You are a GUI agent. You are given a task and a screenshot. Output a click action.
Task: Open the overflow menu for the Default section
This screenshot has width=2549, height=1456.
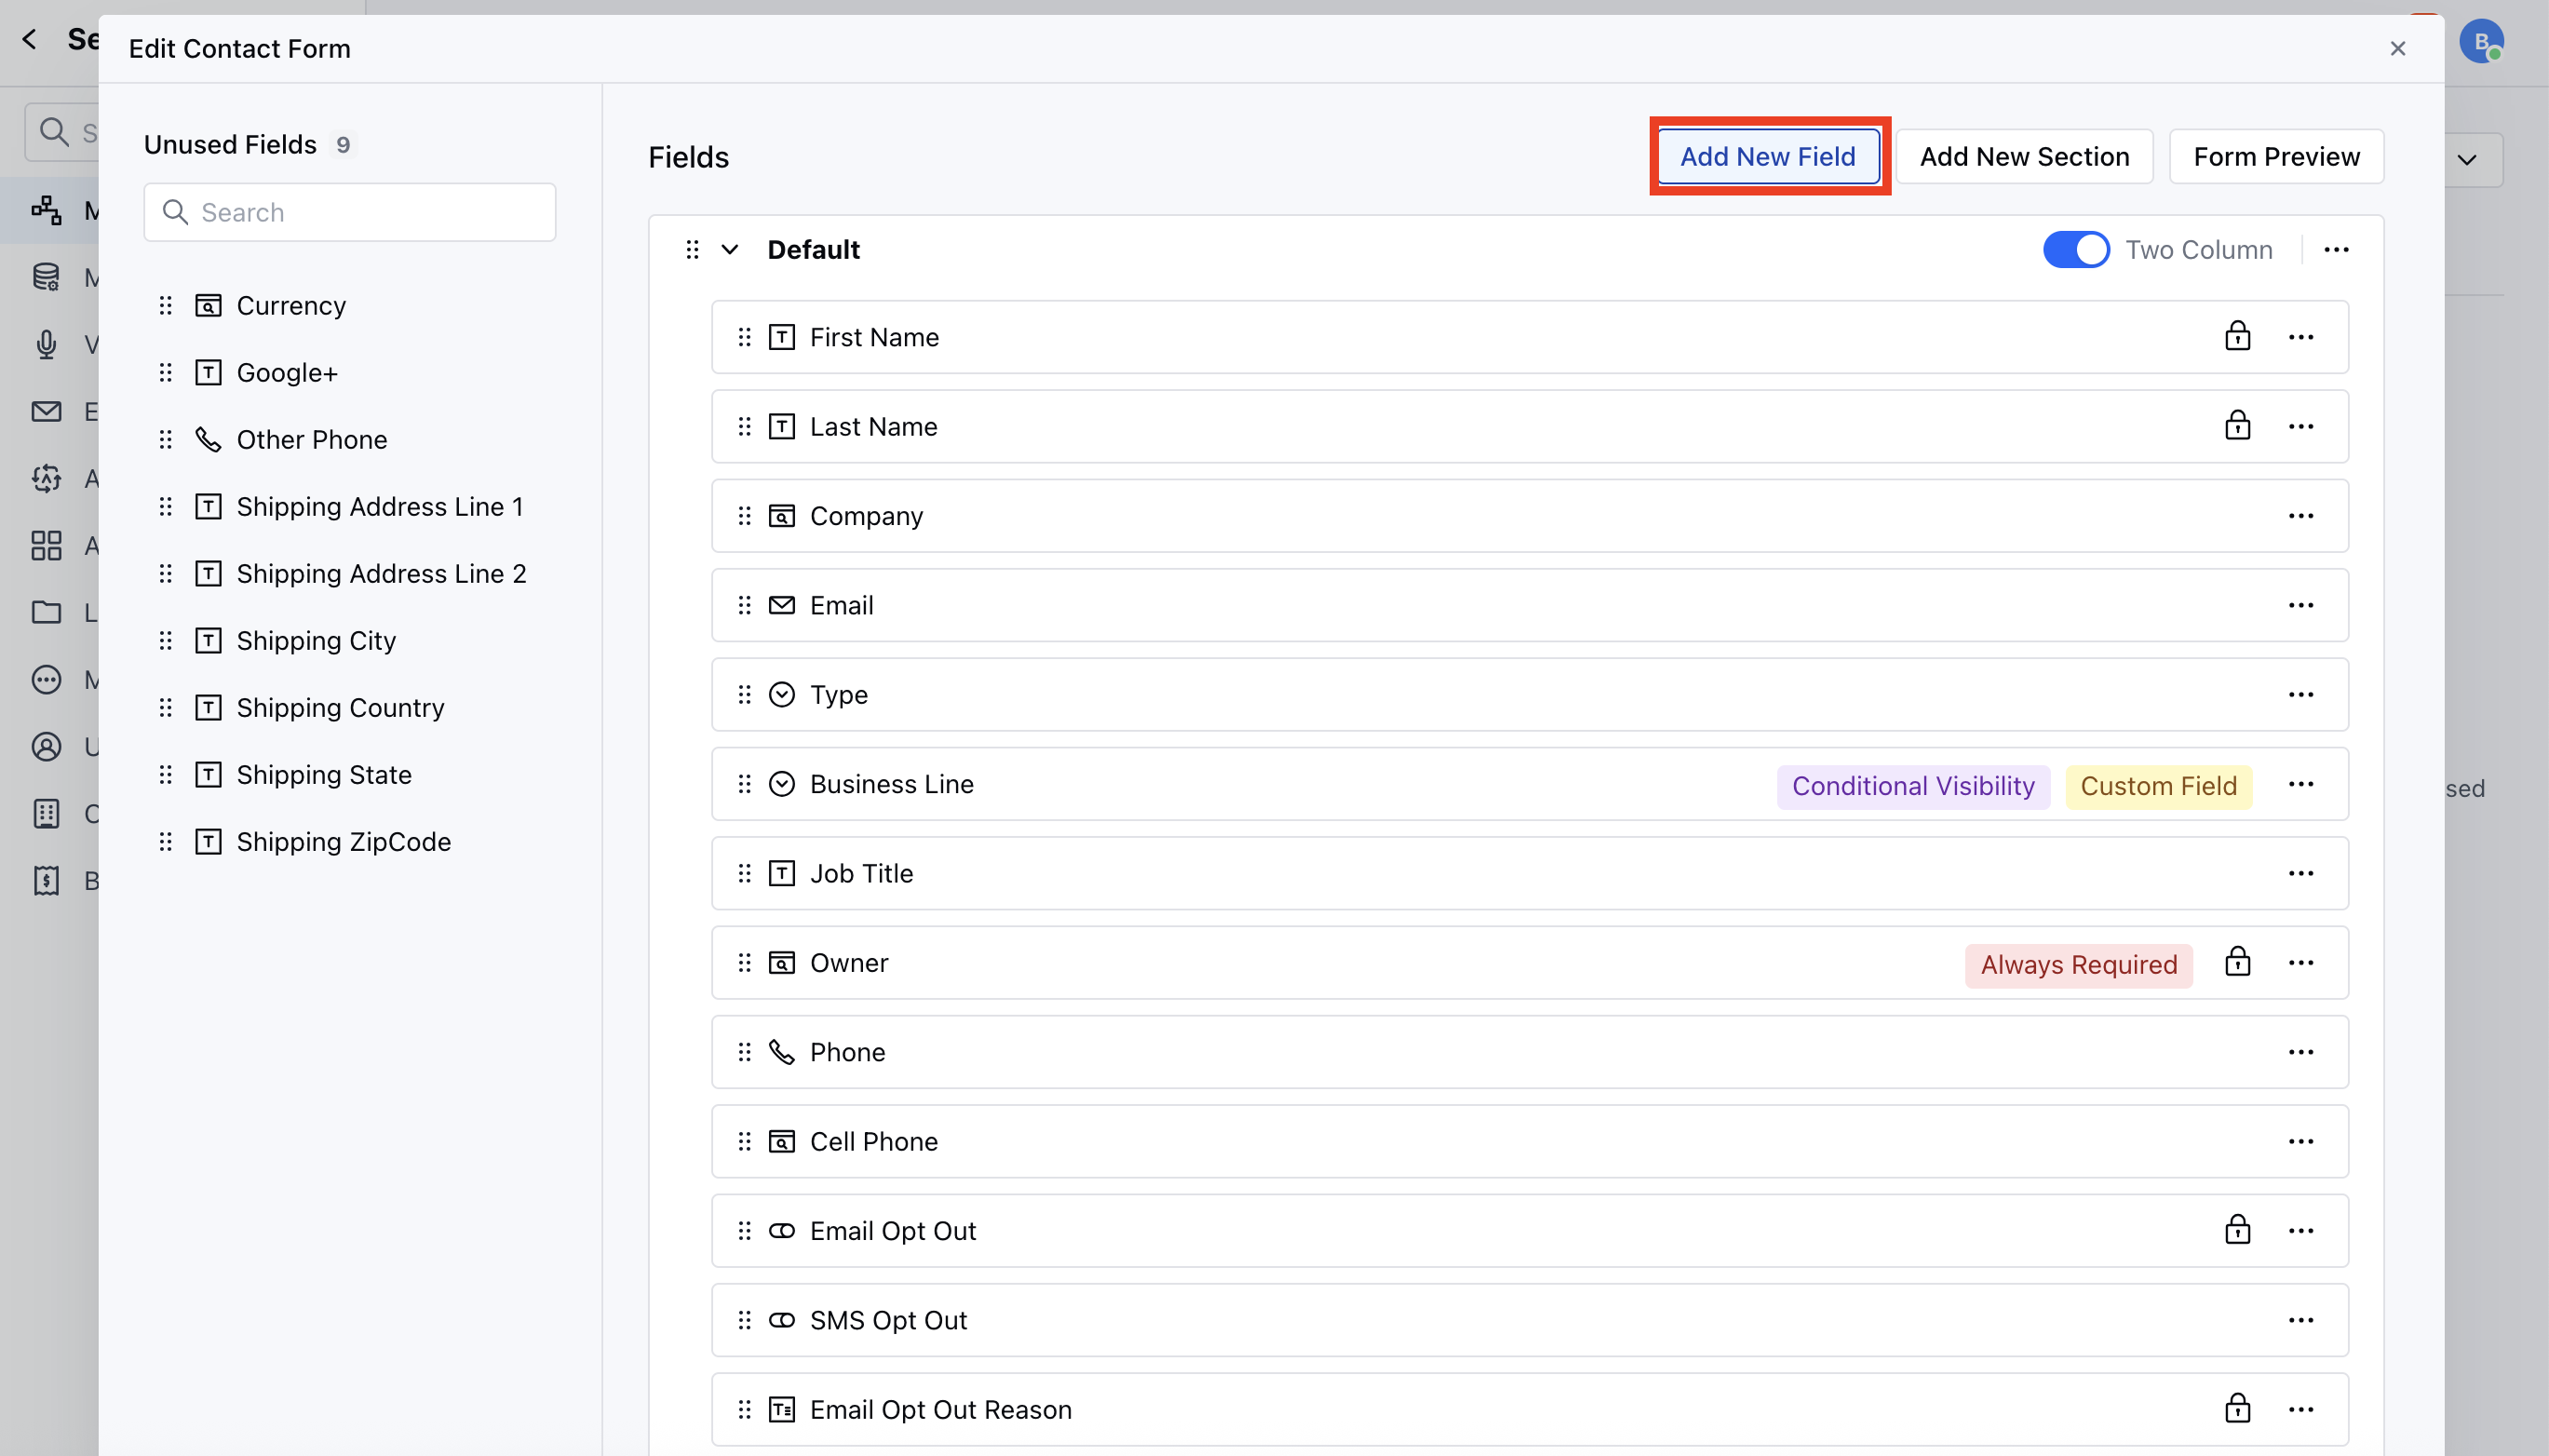point(2336,249)
